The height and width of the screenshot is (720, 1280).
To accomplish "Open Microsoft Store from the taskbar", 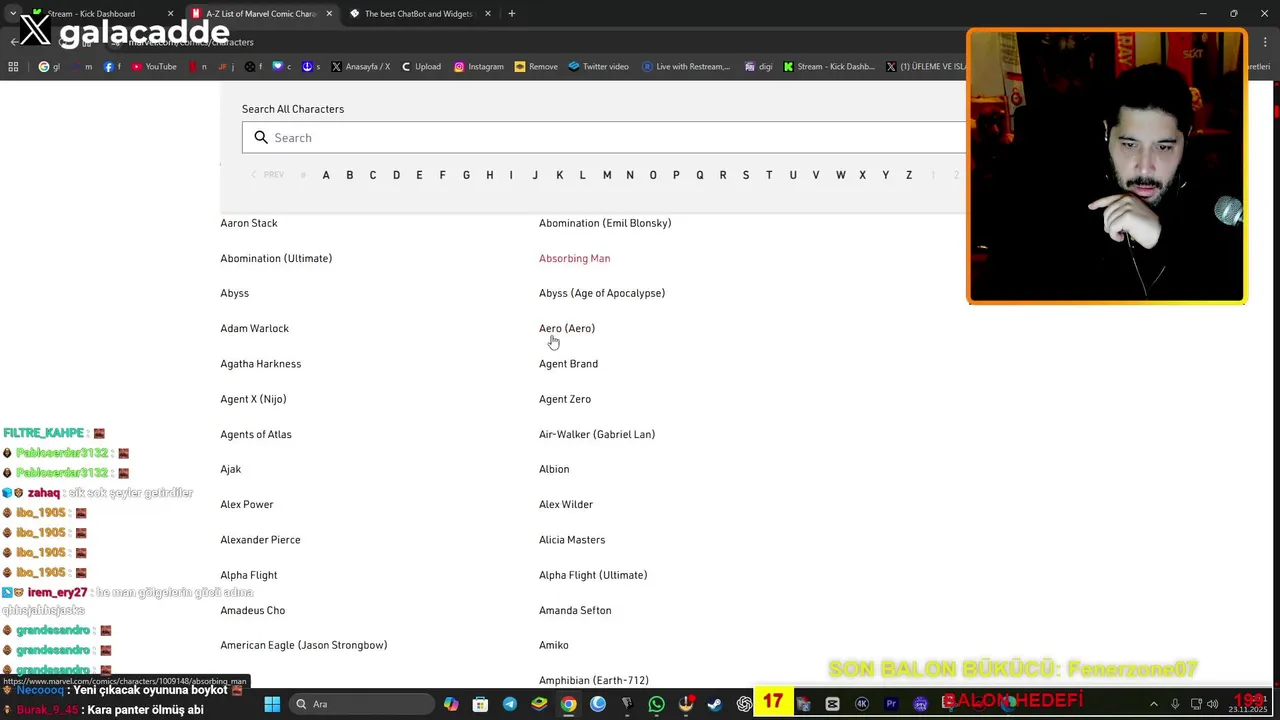I will (480, 704).
